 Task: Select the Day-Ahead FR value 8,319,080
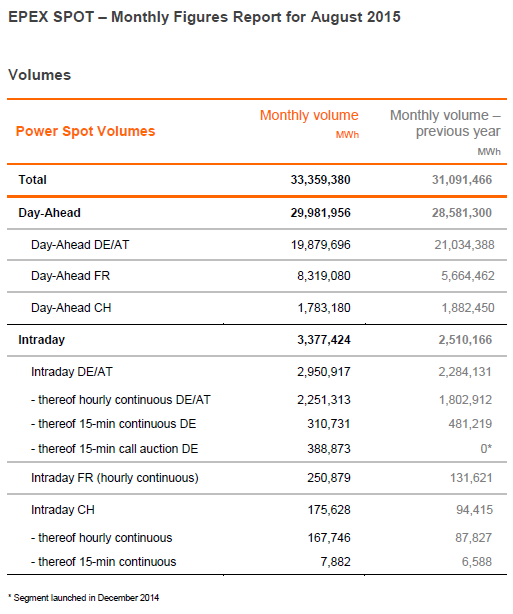323,276
